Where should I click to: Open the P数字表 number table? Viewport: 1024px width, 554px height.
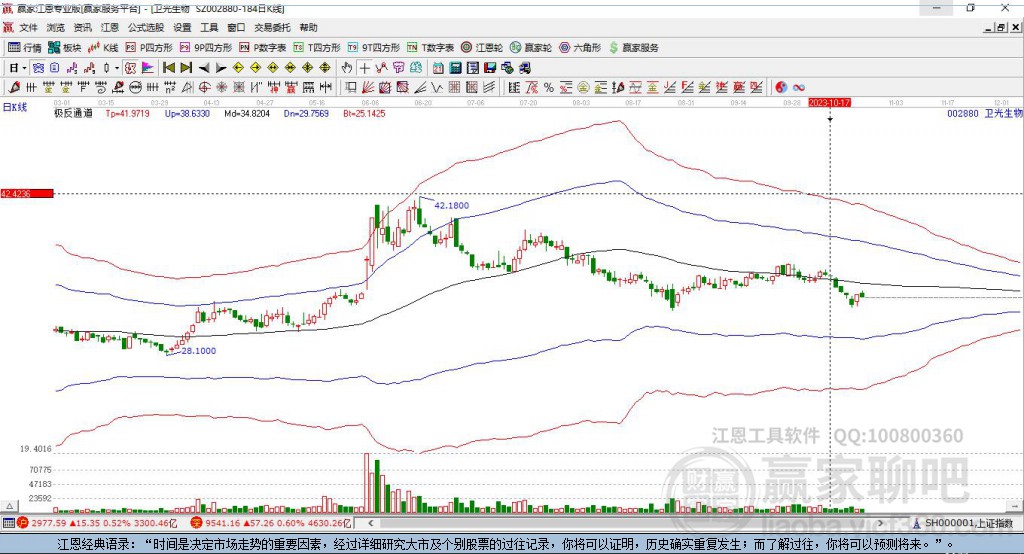(x=263, y=48)
